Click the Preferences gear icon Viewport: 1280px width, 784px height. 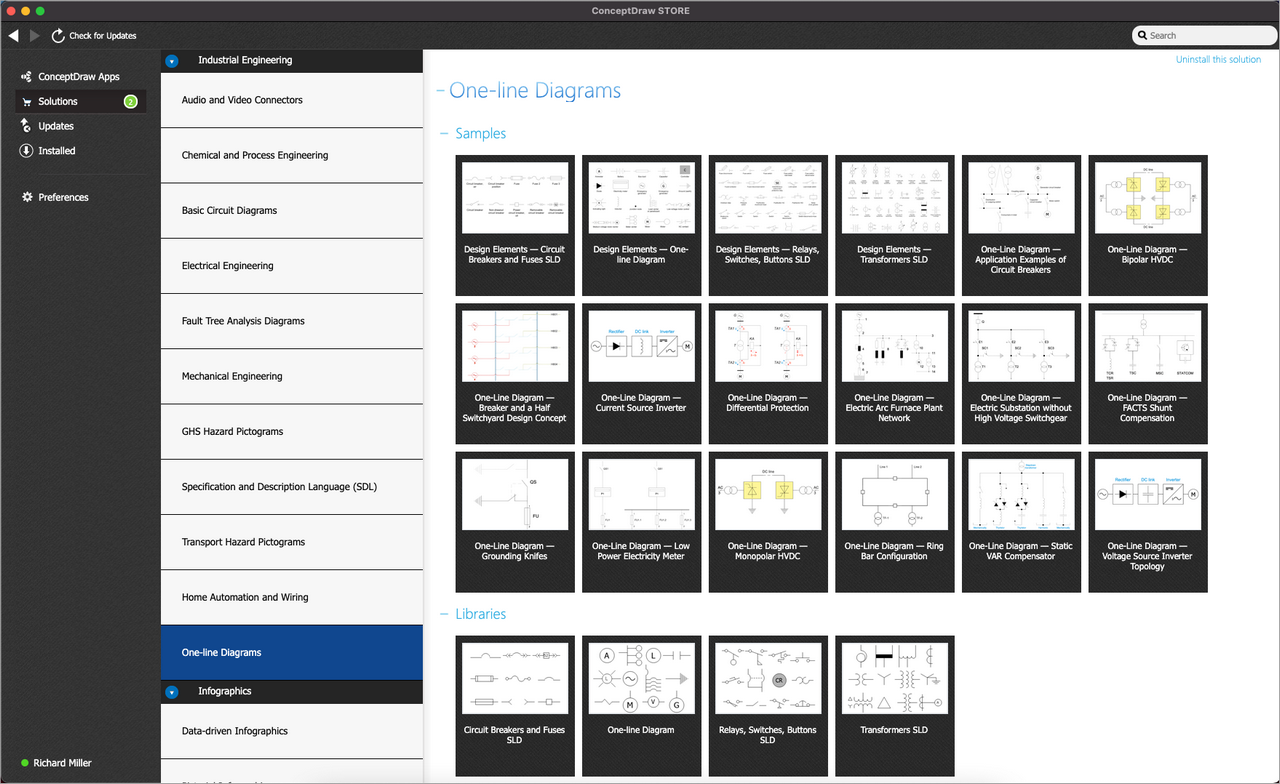pos(27,197)
